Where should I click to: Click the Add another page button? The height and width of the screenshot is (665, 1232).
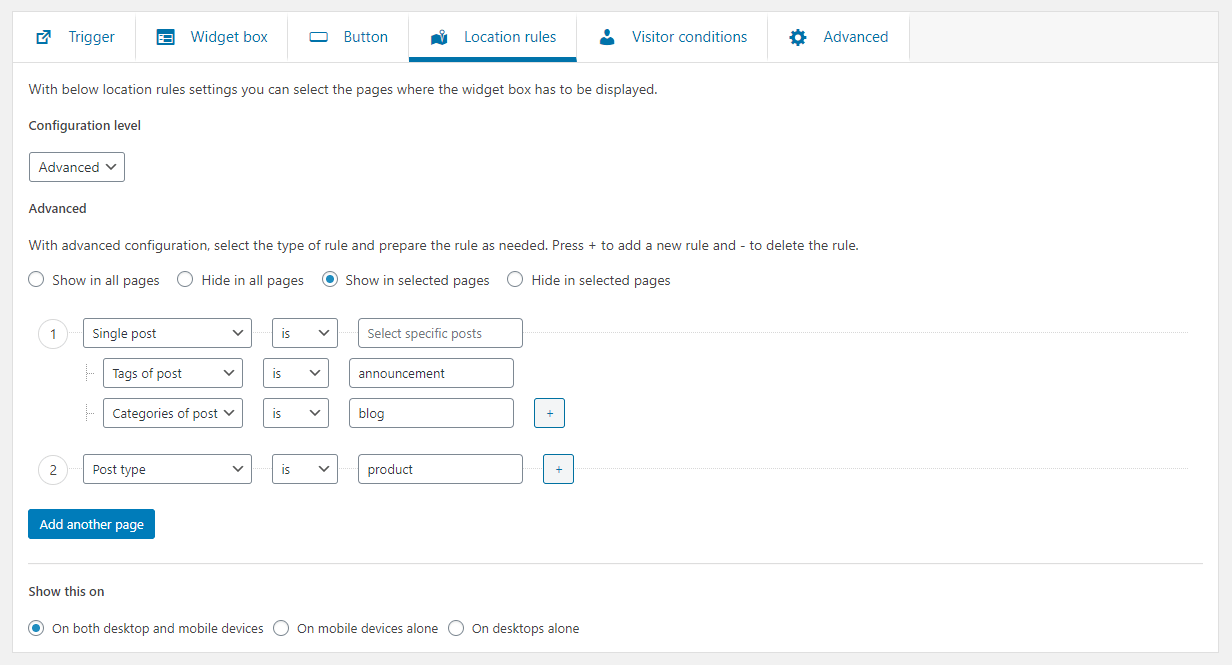pos(91,524)
